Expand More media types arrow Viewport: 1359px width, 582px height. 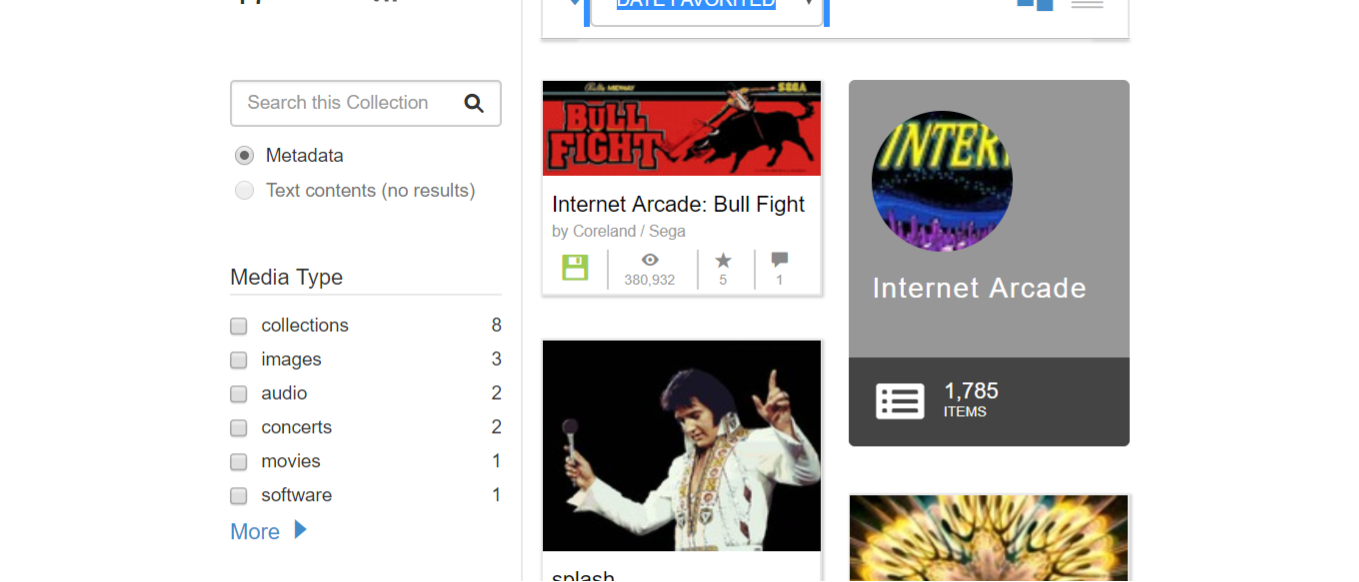300,530
